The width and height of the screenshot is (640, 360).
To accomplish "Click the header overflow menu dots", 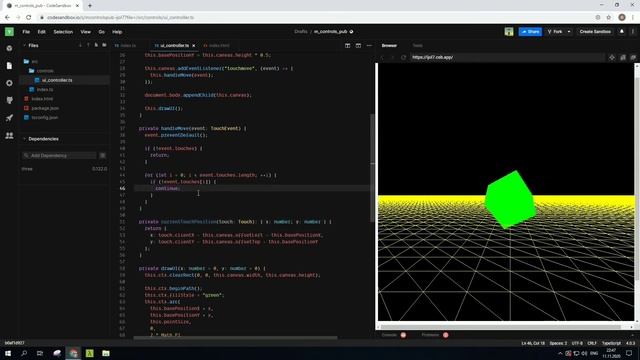I will point(633,31).
